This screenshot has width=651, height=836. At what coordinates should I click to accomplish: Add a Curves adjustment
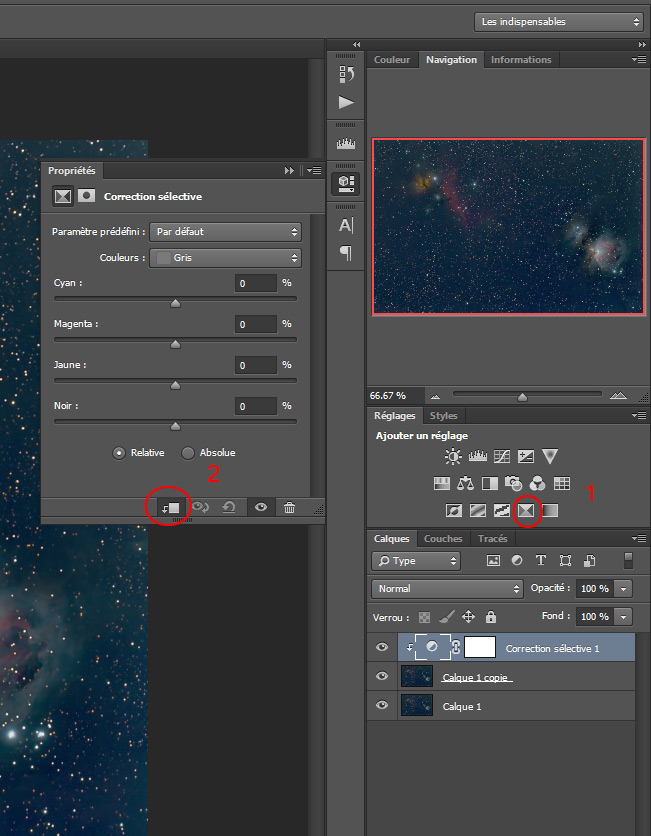502,456
